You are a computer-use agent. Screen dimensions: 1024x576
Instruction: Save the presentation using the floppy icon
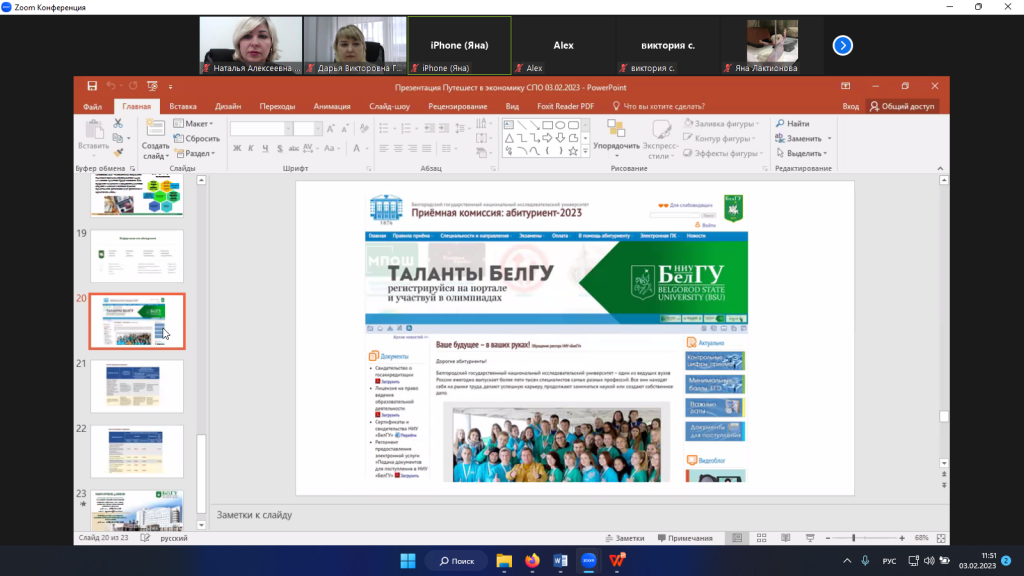[x=92, y=86]
